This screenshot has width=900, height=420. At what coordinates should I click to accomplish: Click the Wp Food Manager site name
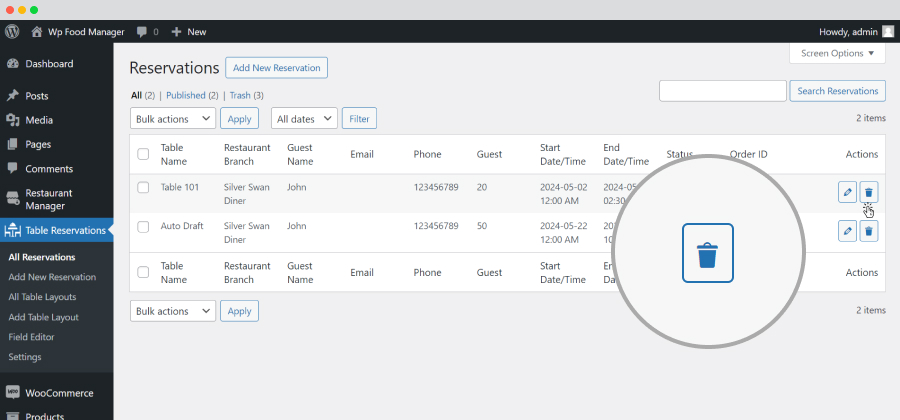click(86, 32)
